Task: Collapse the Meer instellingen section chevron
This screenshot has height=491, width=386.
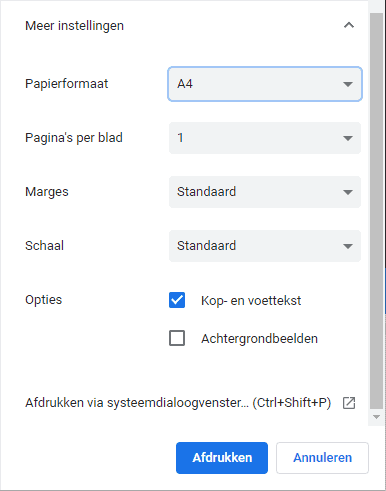Action: coord(349,25)
